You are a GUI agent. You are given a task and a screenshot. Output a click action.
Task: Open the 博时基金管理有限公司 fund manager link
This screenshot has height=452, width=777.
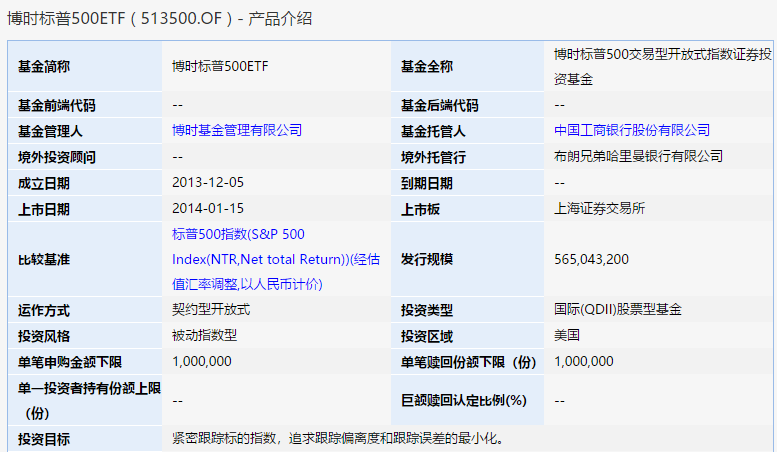[237, 130]
